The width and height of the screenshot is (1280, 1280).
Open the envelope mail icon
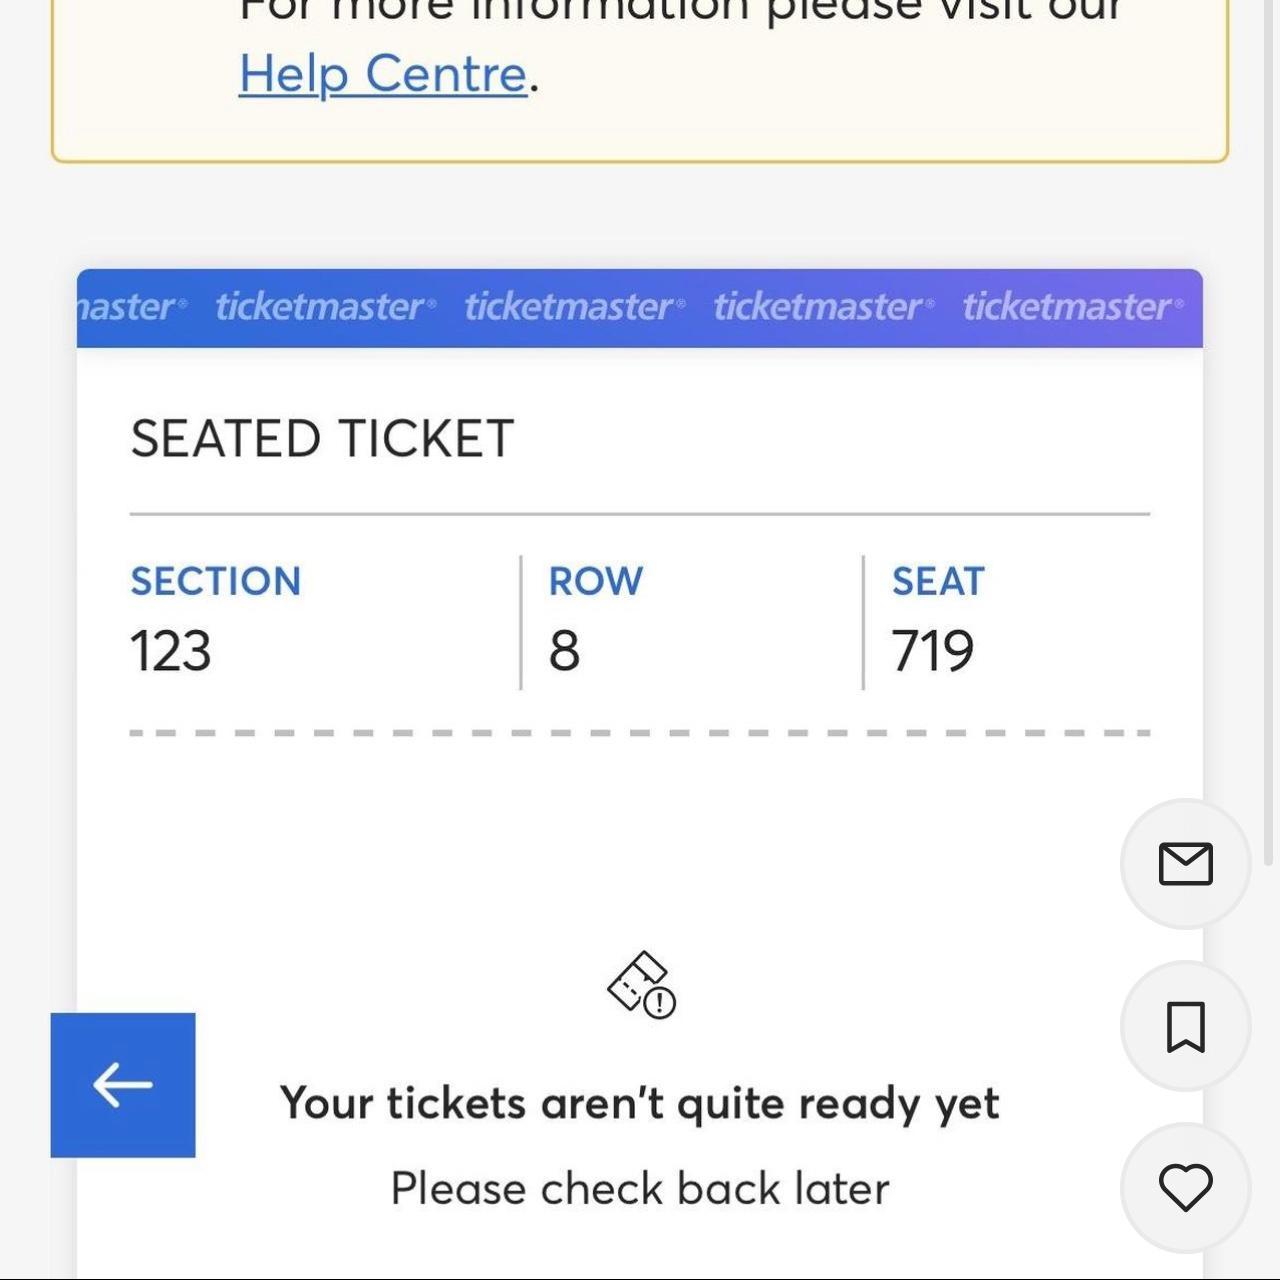(1184, 864)
